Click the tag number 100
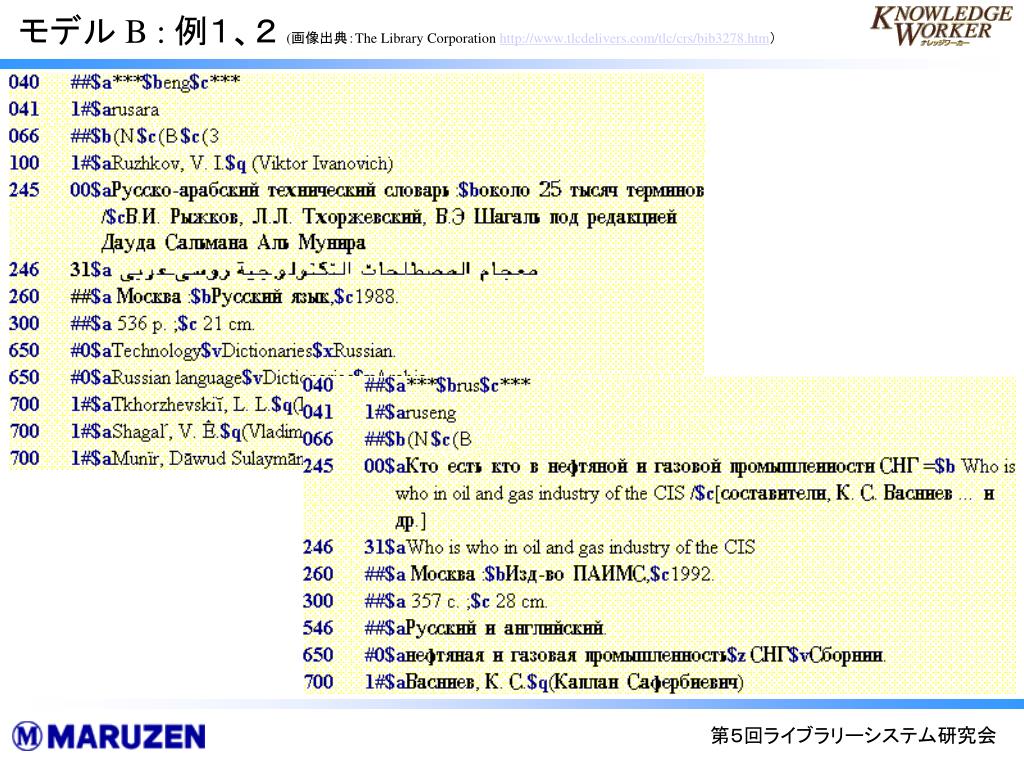The image size is (1024, 768). point(24,163)
